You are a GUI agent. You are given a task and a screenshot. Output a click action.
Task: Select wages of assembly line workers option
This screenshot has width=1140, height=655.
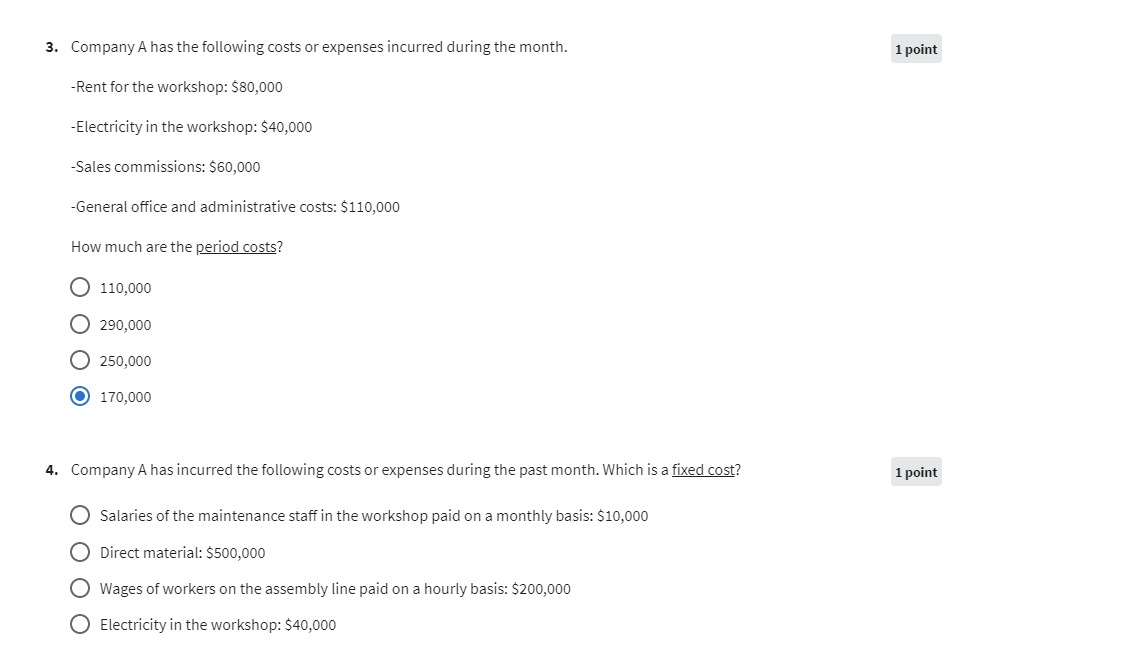(80, 588)
